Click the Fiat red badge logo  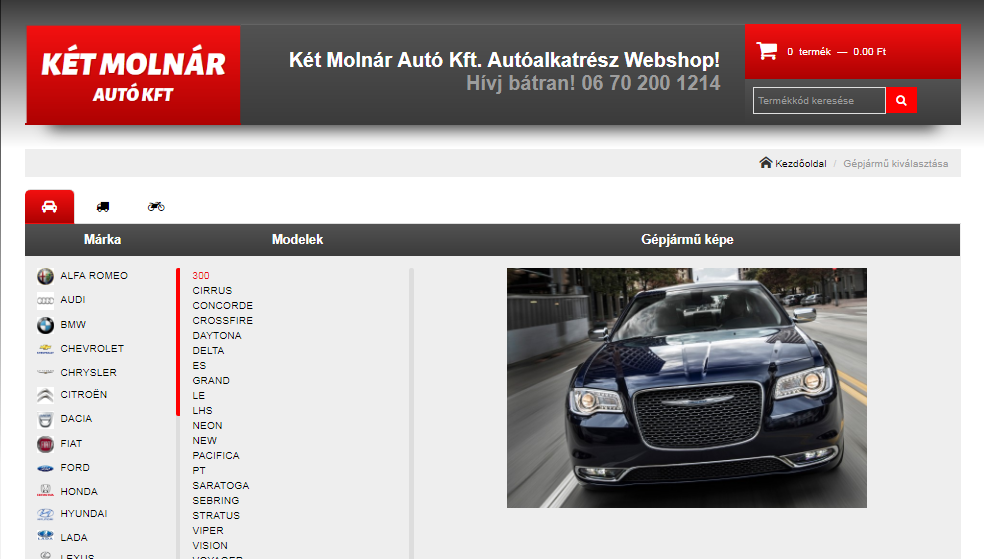[x=45, y=444]
